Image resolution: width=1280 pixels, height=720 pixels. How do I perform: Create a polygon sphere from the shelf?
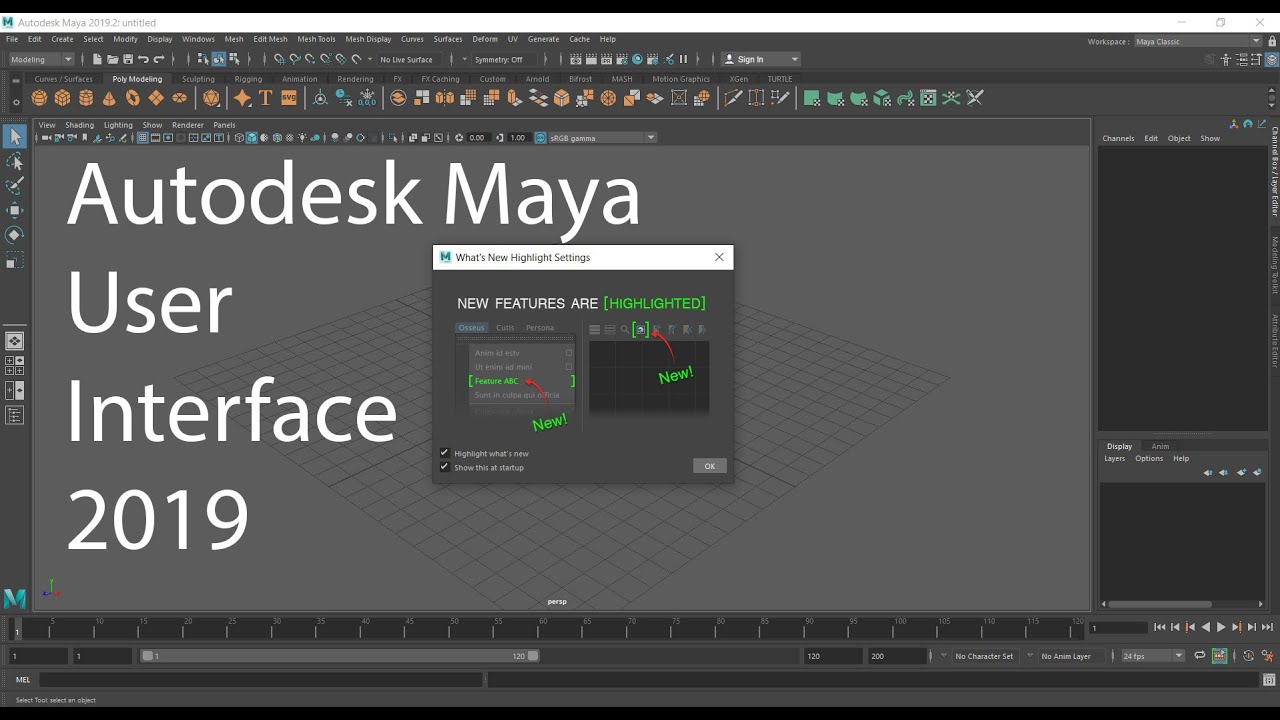coord(39,98)
